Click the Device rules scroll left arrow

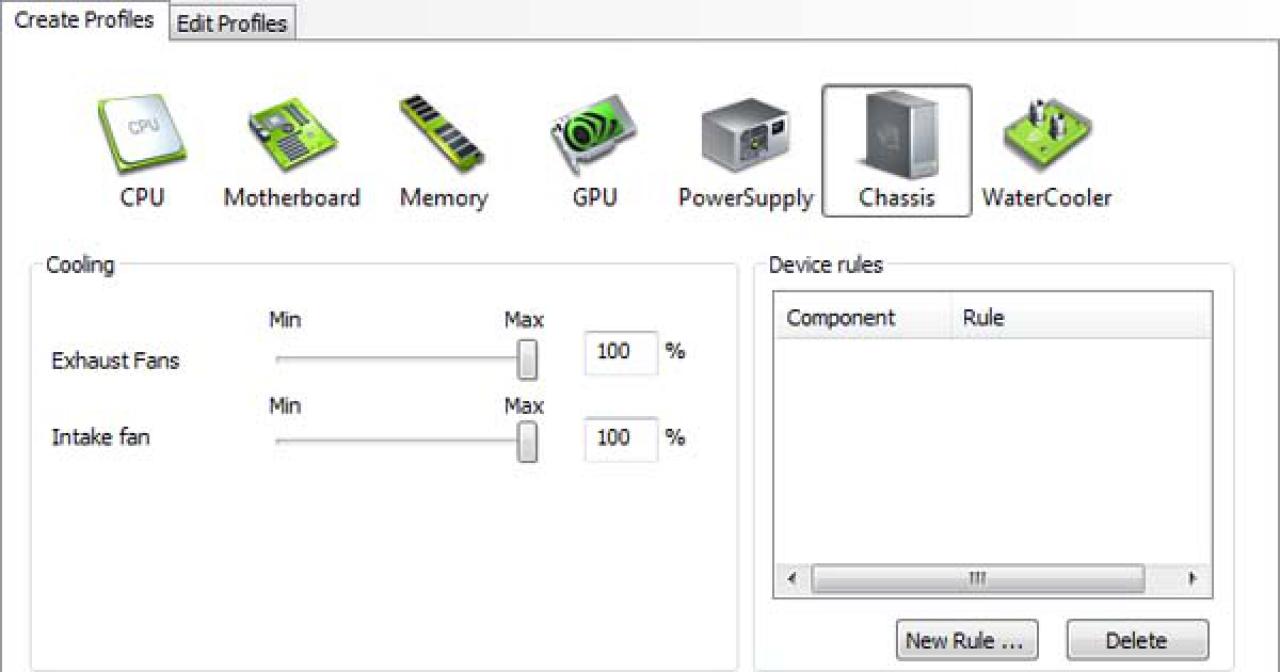[792, 579]
